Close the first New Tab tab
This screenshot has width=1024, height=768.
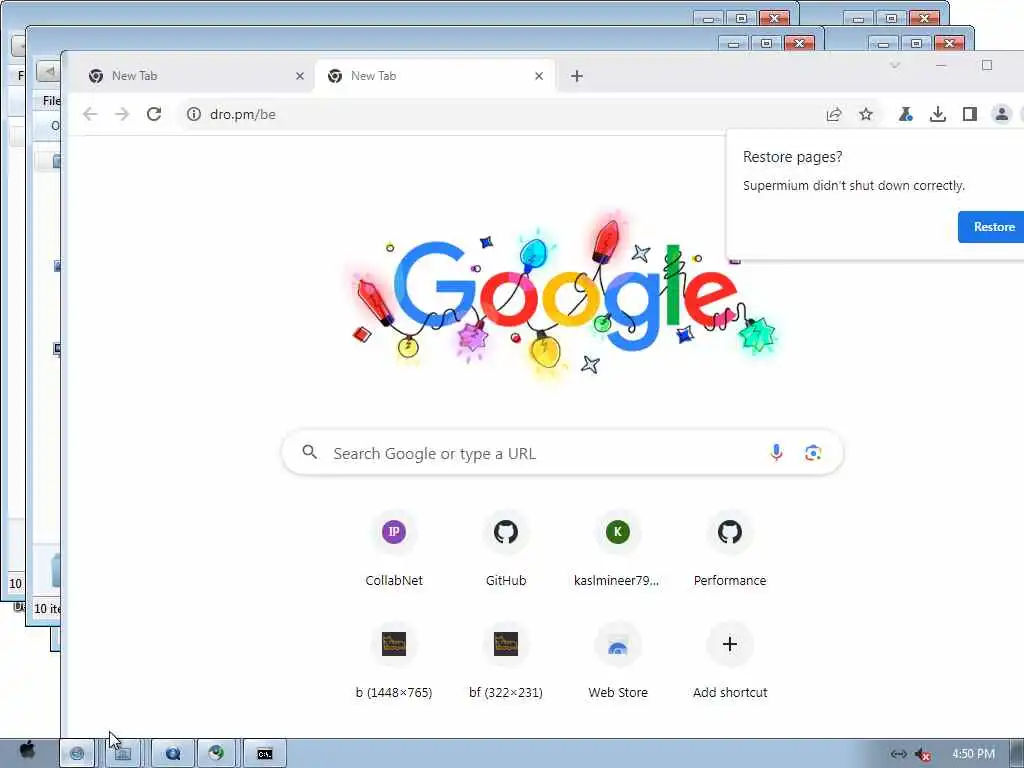(300, 76)
